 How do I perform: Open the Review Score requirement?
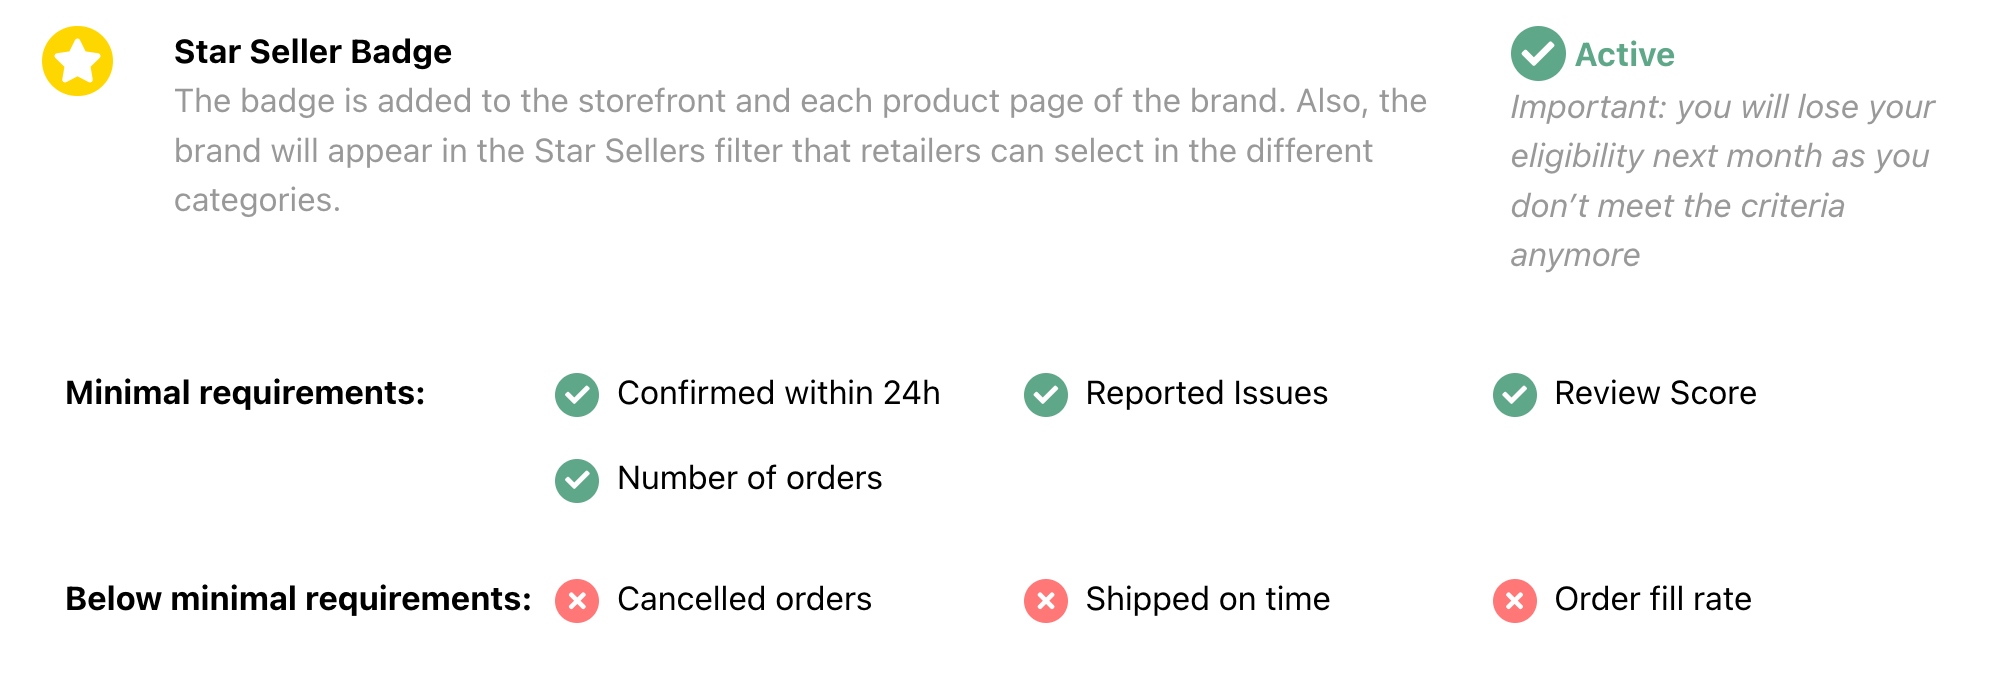tap(1655, 393)
